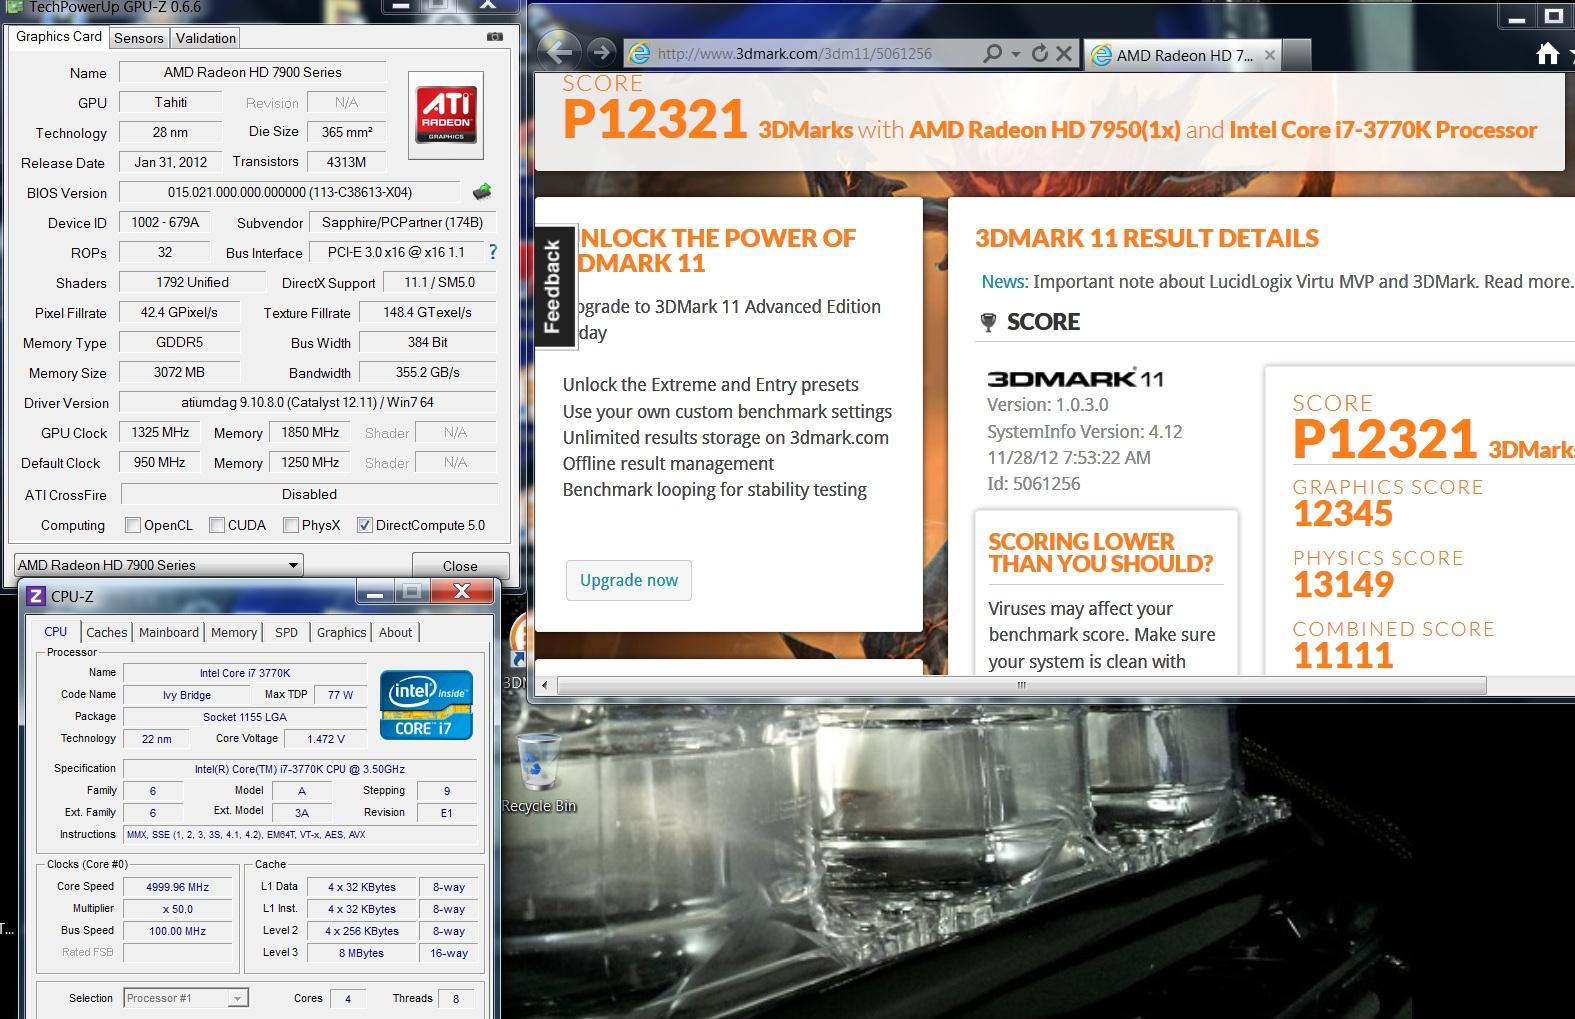Screen dimensions: 1575x1019
Task: Open the Caches tab in CPU-Z
Action: coord(107,632)
